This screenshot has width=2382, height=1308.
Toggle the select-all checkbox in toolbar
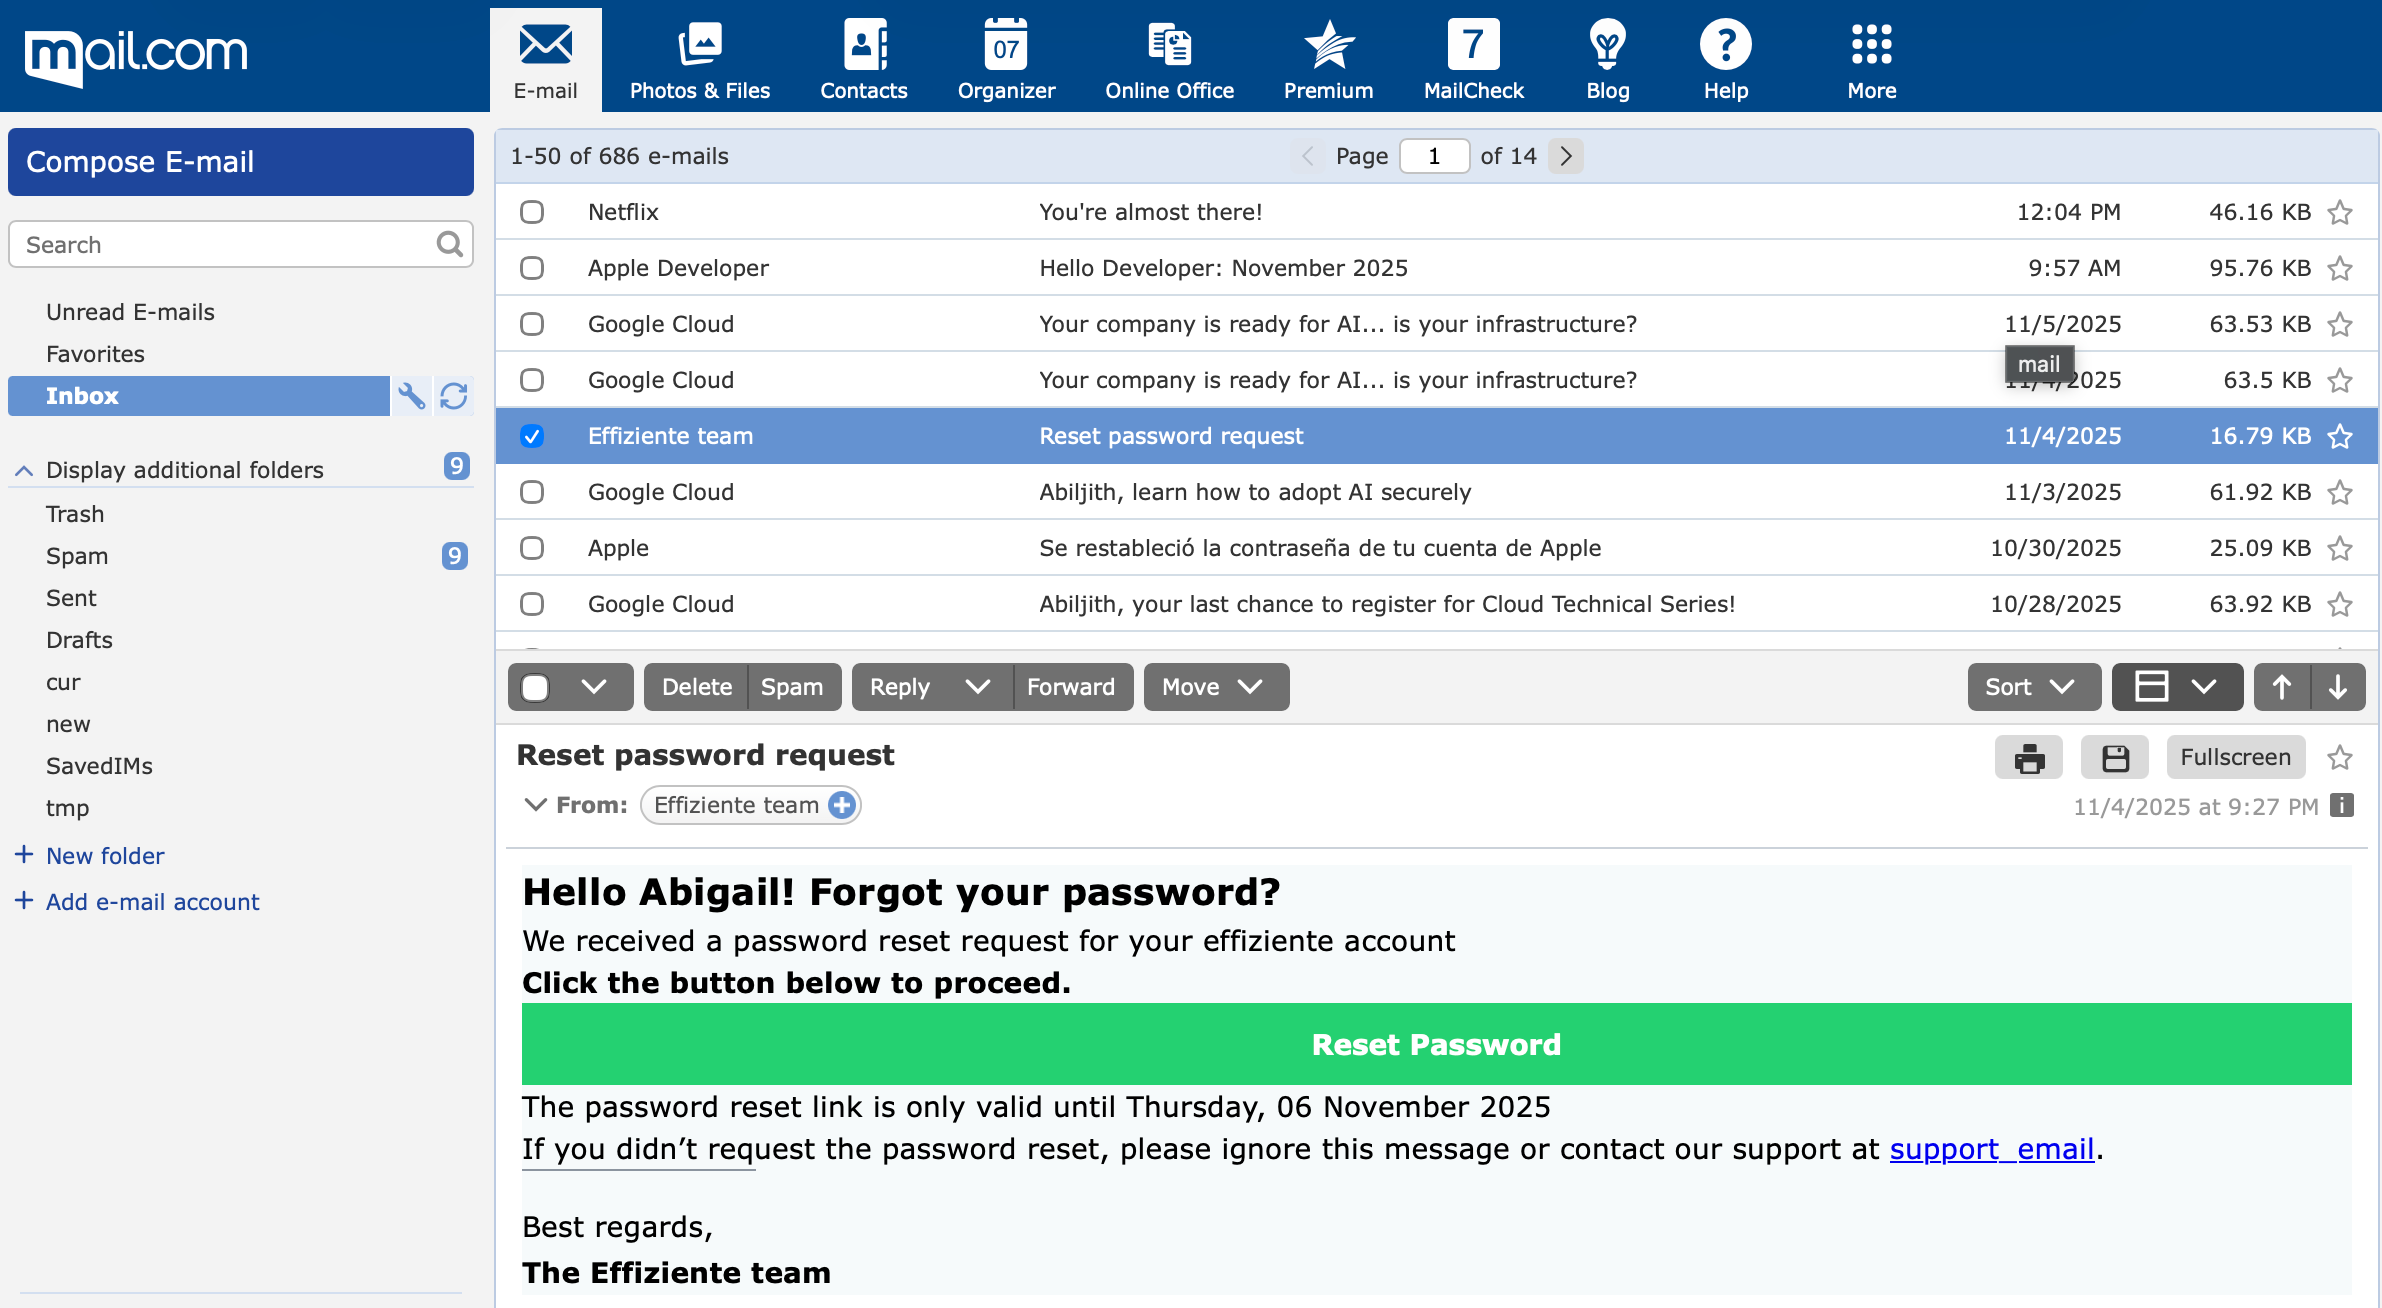tap(536, 687)
